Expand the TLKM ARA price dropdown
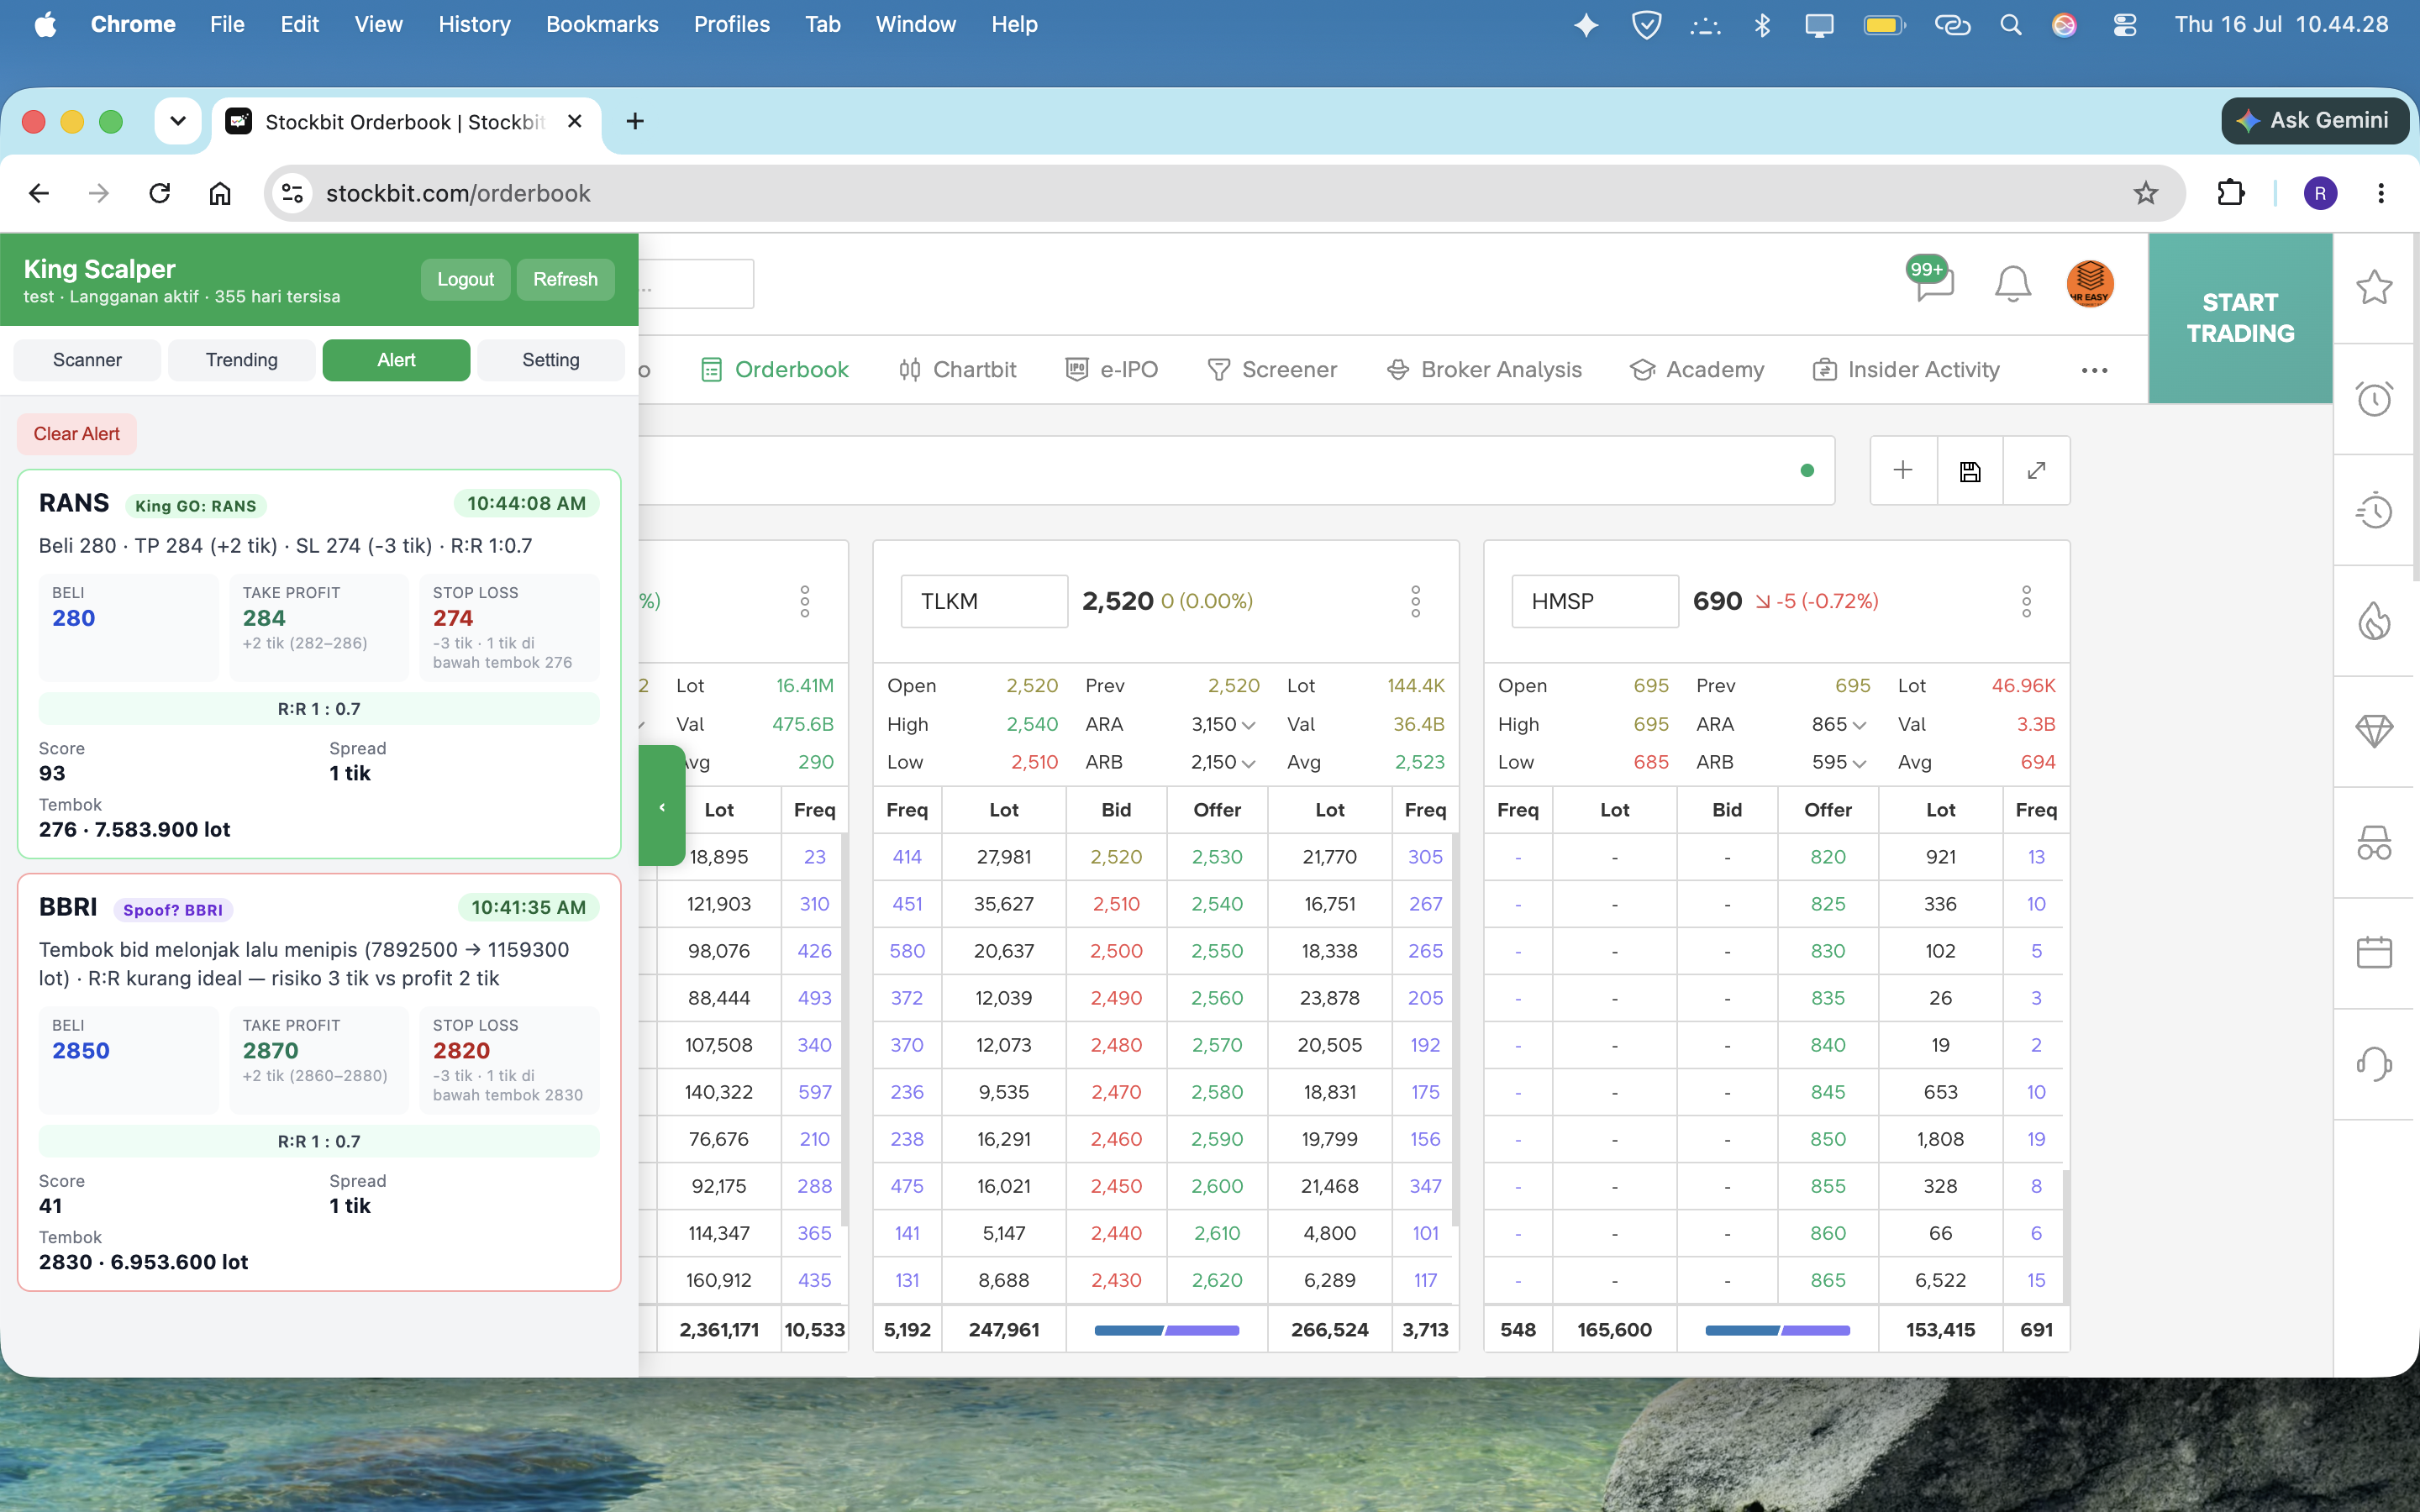The width and height of the screenshot is (2420, 1512). (1248, 725)
